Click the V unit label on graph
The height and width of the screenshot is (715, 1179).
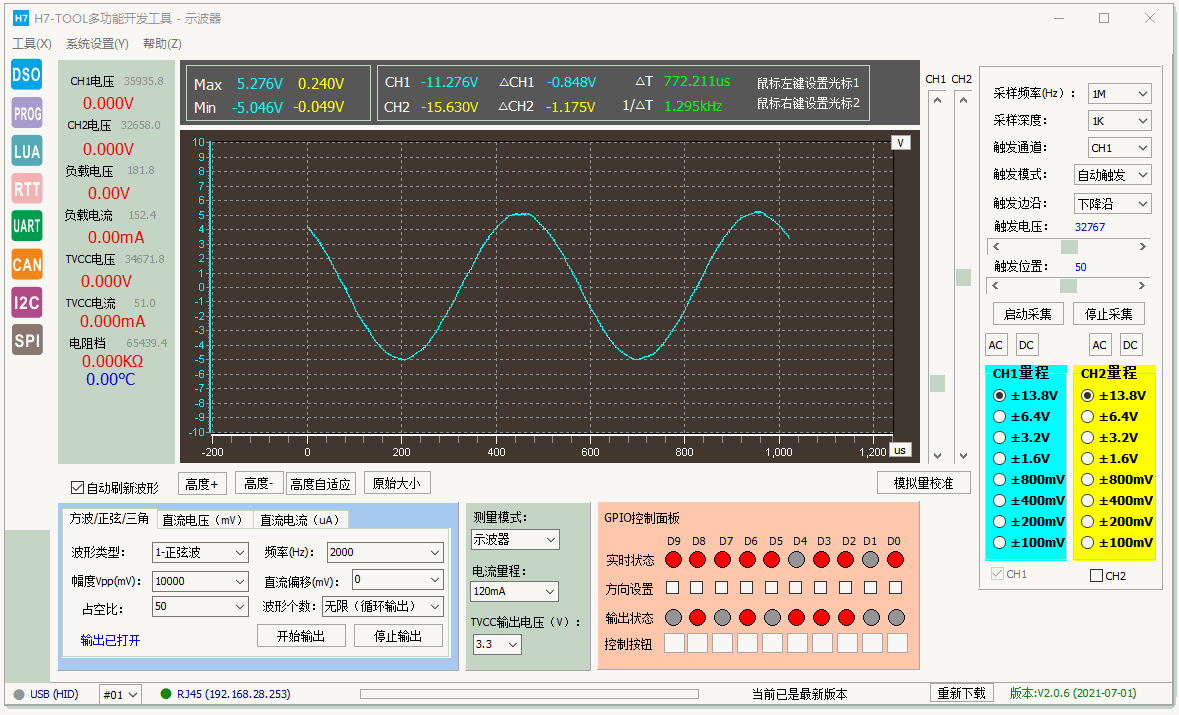tap(901, 143)
